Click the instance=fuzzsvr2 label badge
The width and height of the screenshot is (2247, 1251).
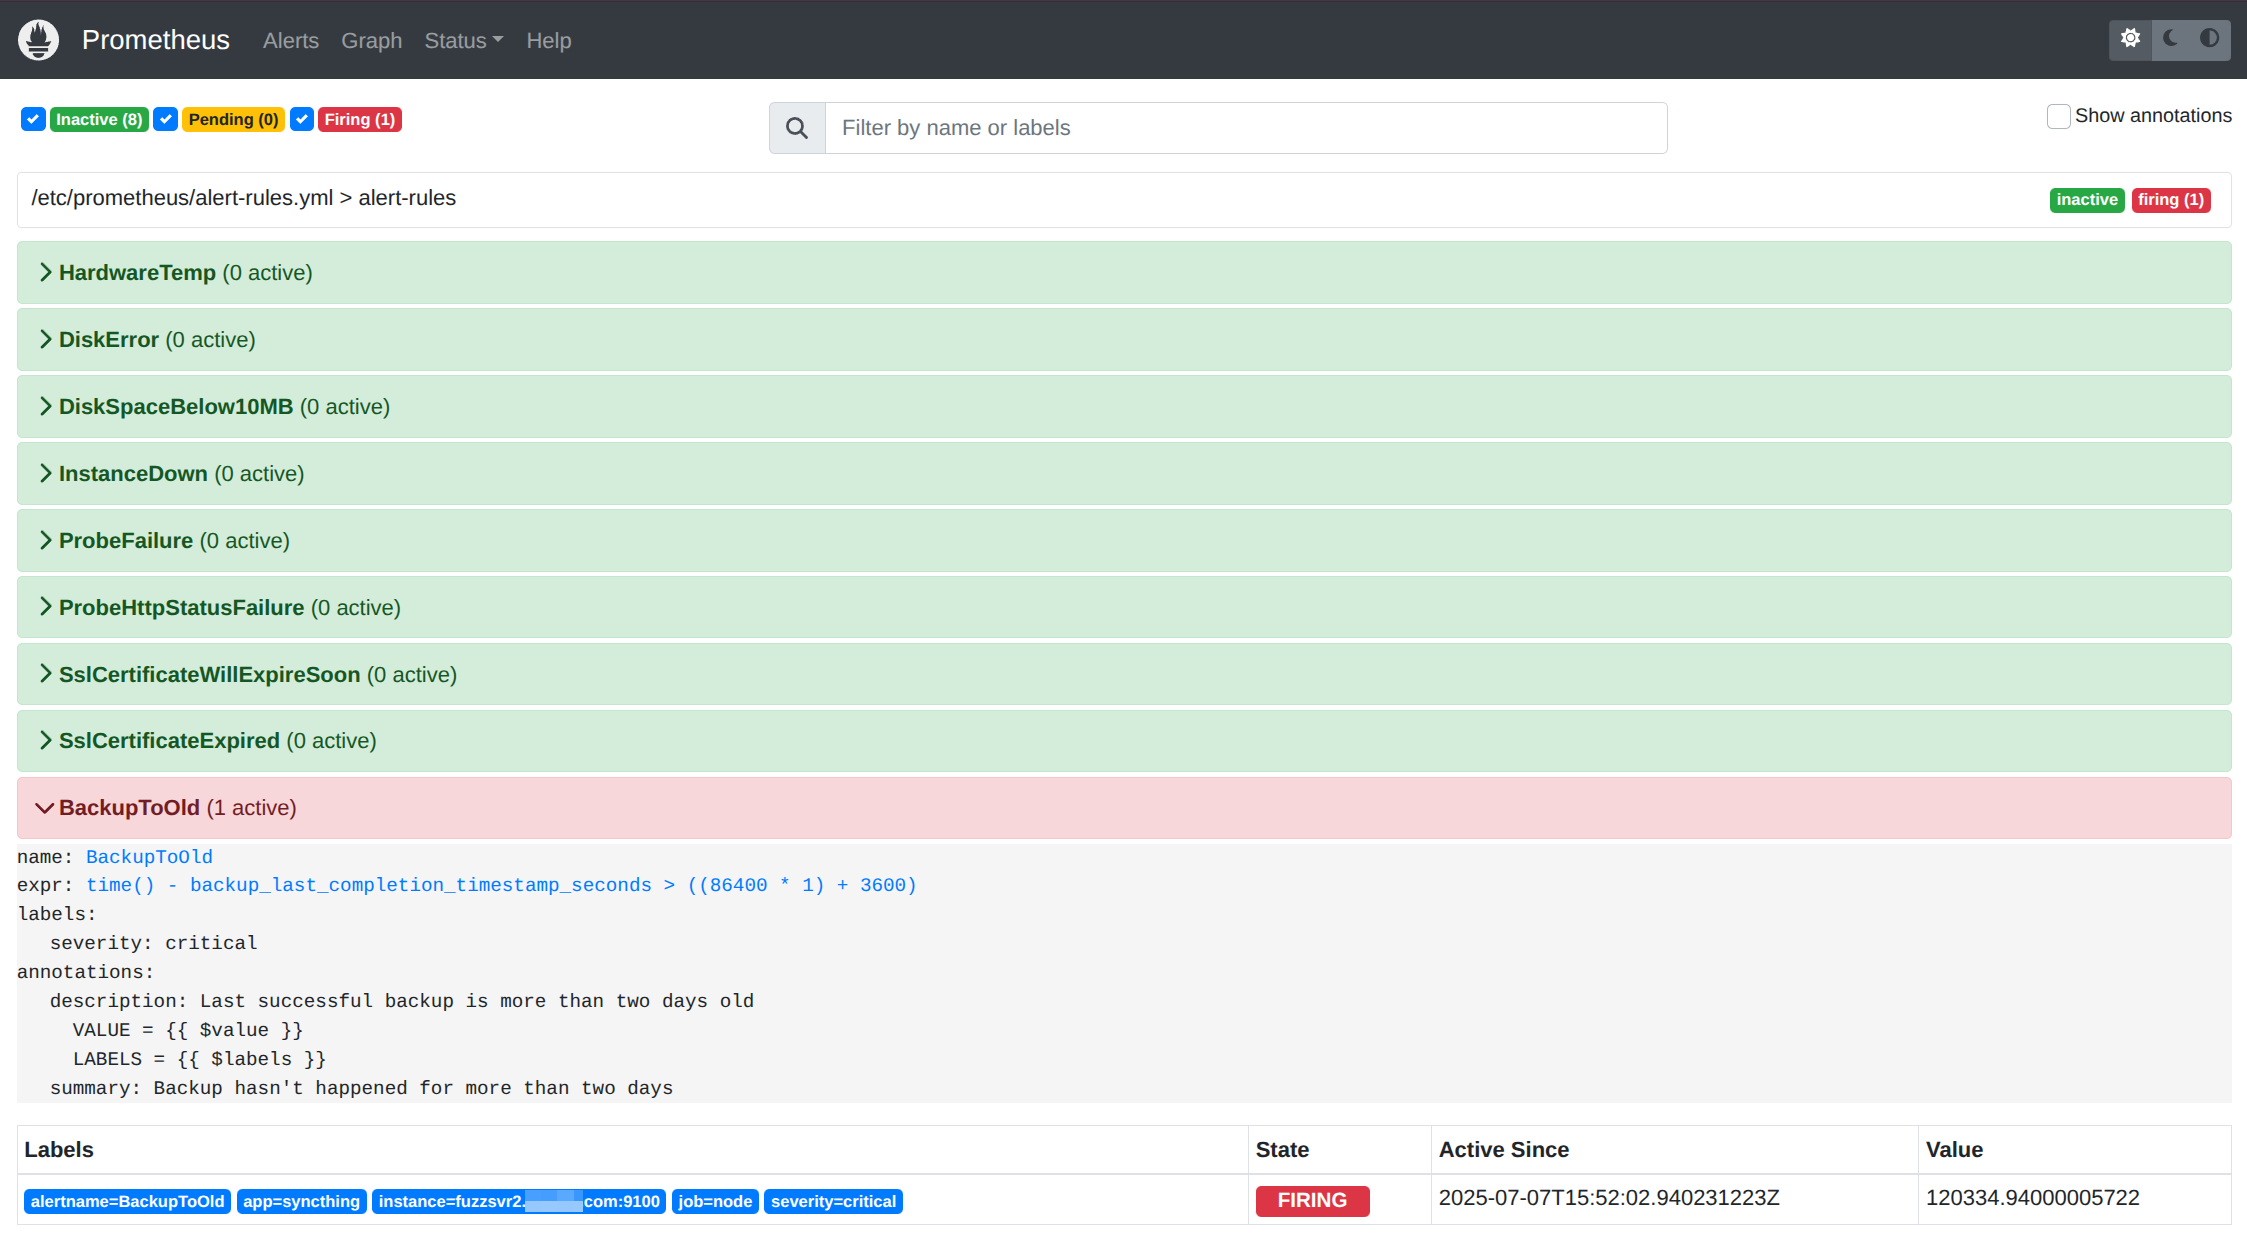[520, 1201]
